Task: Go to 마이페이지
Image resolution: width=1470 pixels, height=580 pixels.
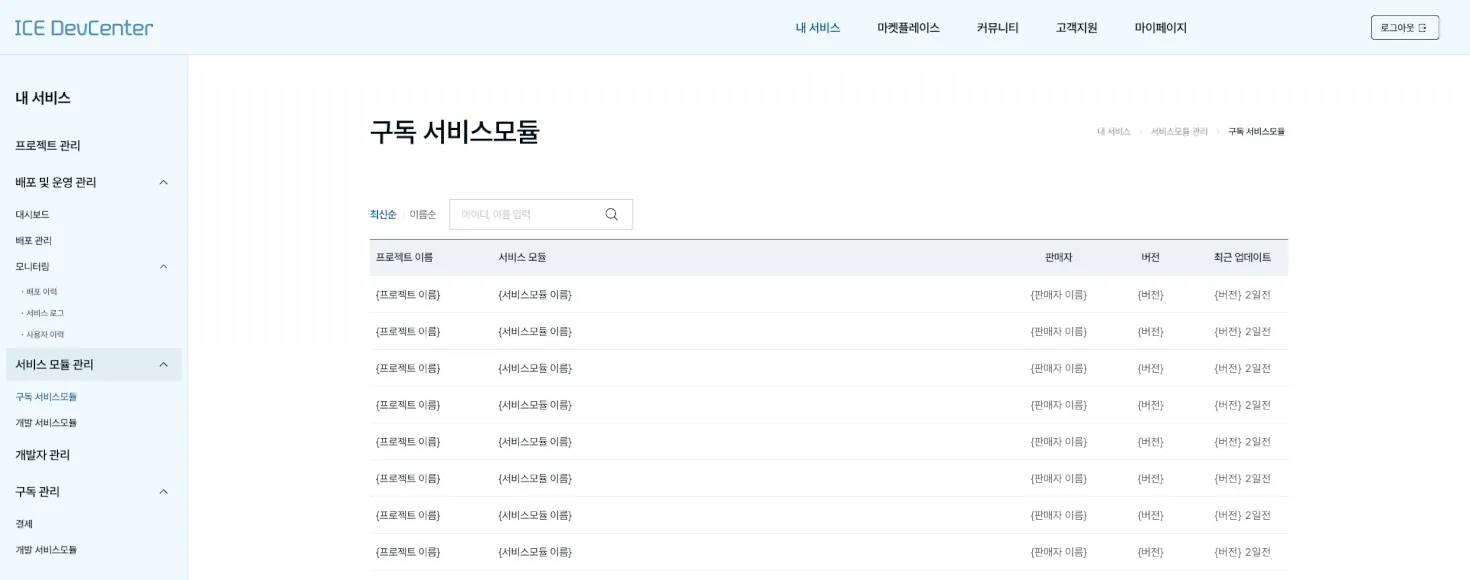Action: [x=1160, y=27]
